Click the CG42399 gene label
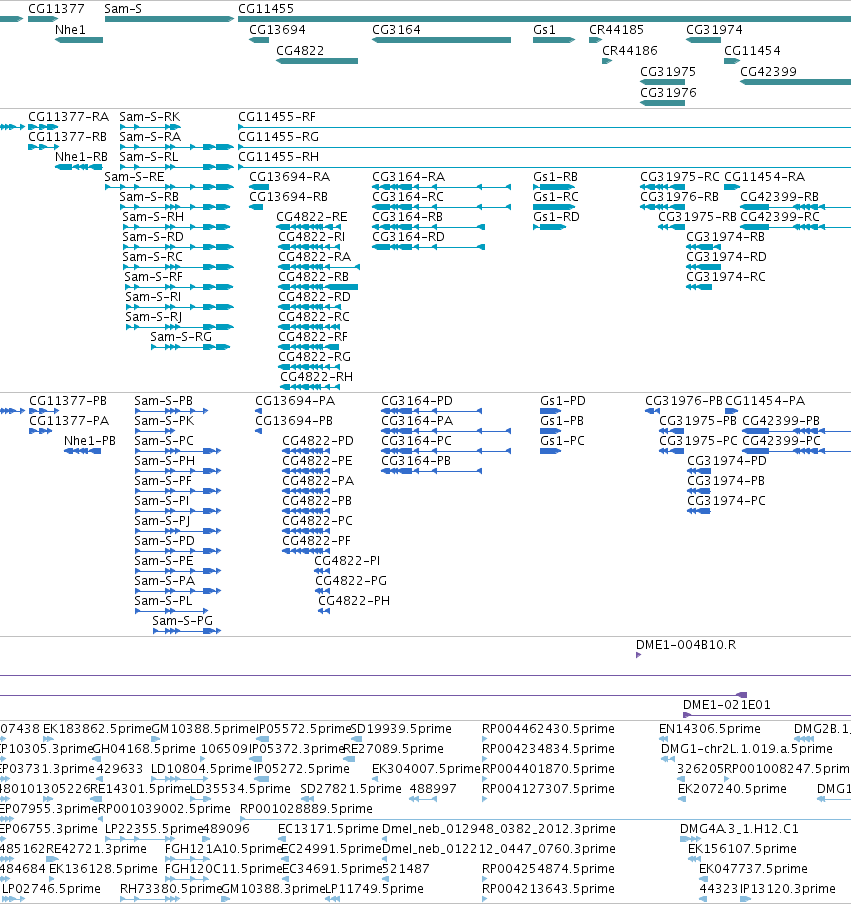This screenshot has height=904, width=851. 769,71
